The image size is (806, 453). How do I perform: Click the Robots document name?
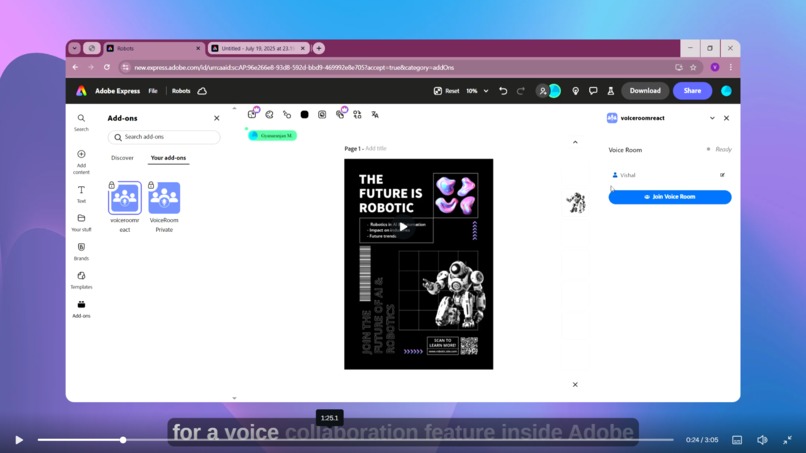click(x=181, y=91)
